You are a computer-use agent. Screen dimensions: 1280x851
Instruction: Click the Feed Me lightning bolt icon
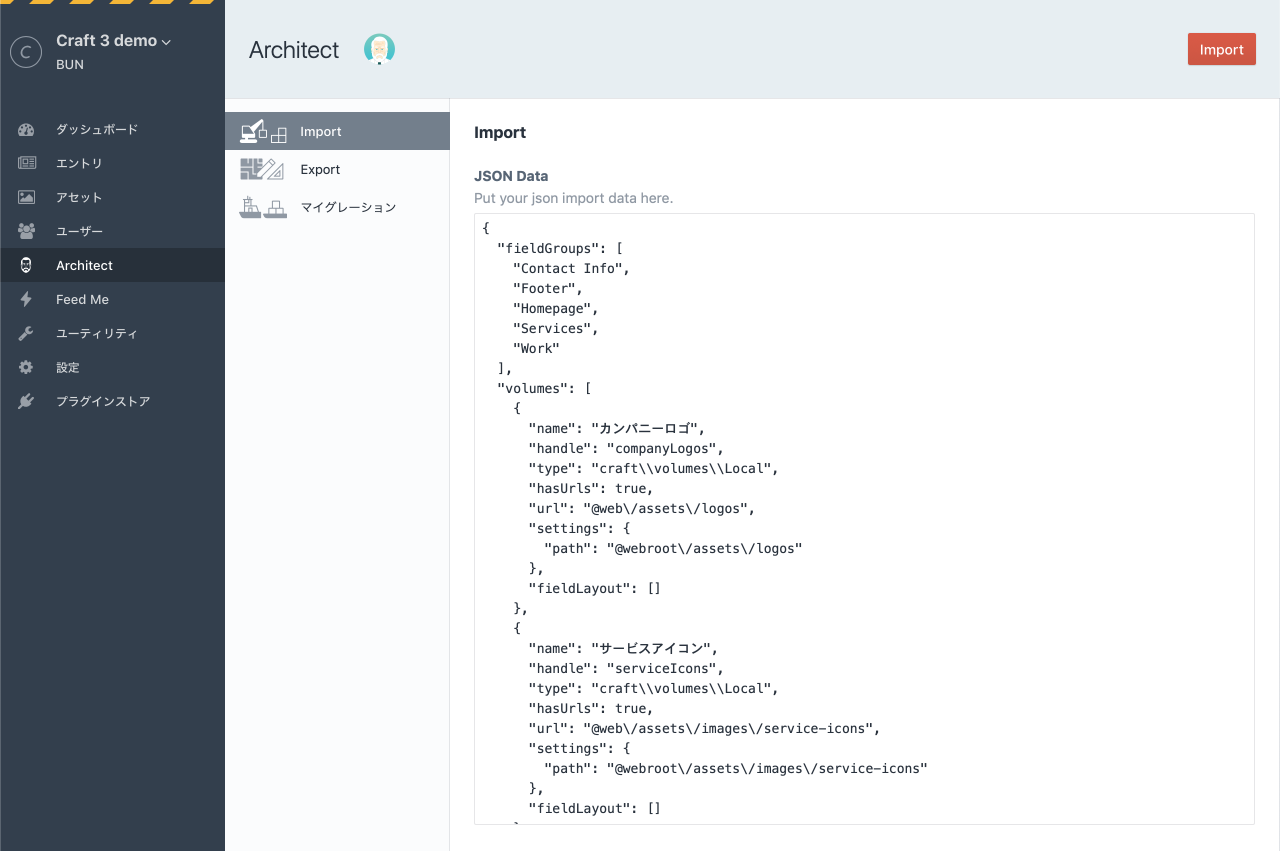click(x=26, y=300)
